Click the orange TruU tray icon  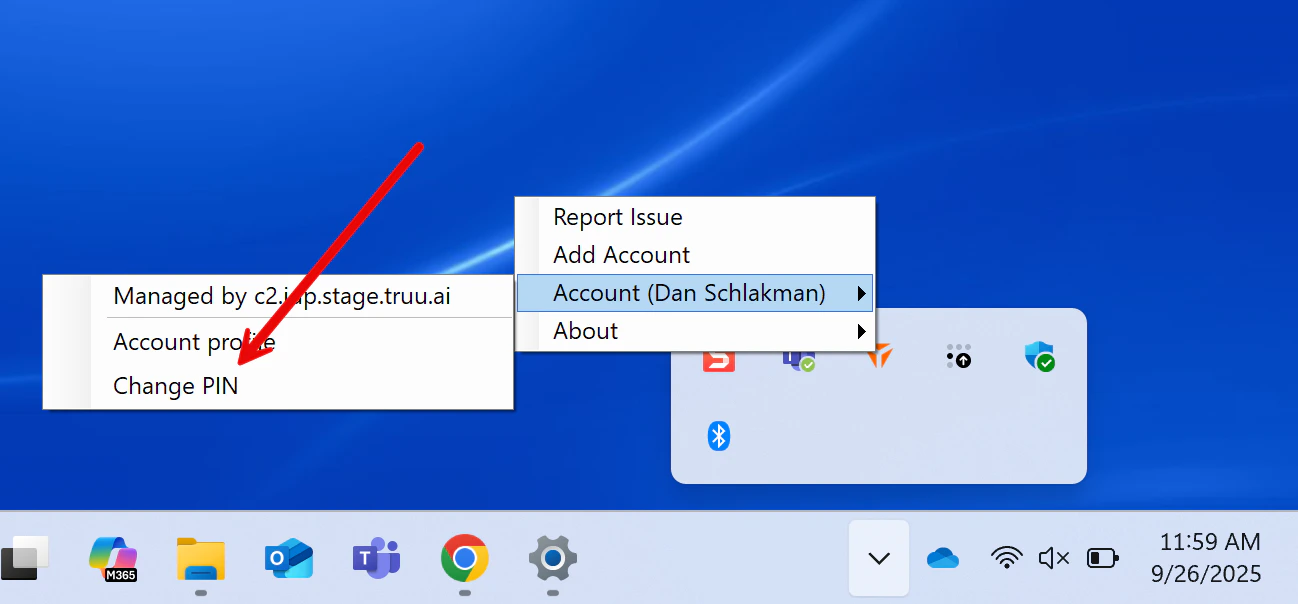click(x=879, y=356)
